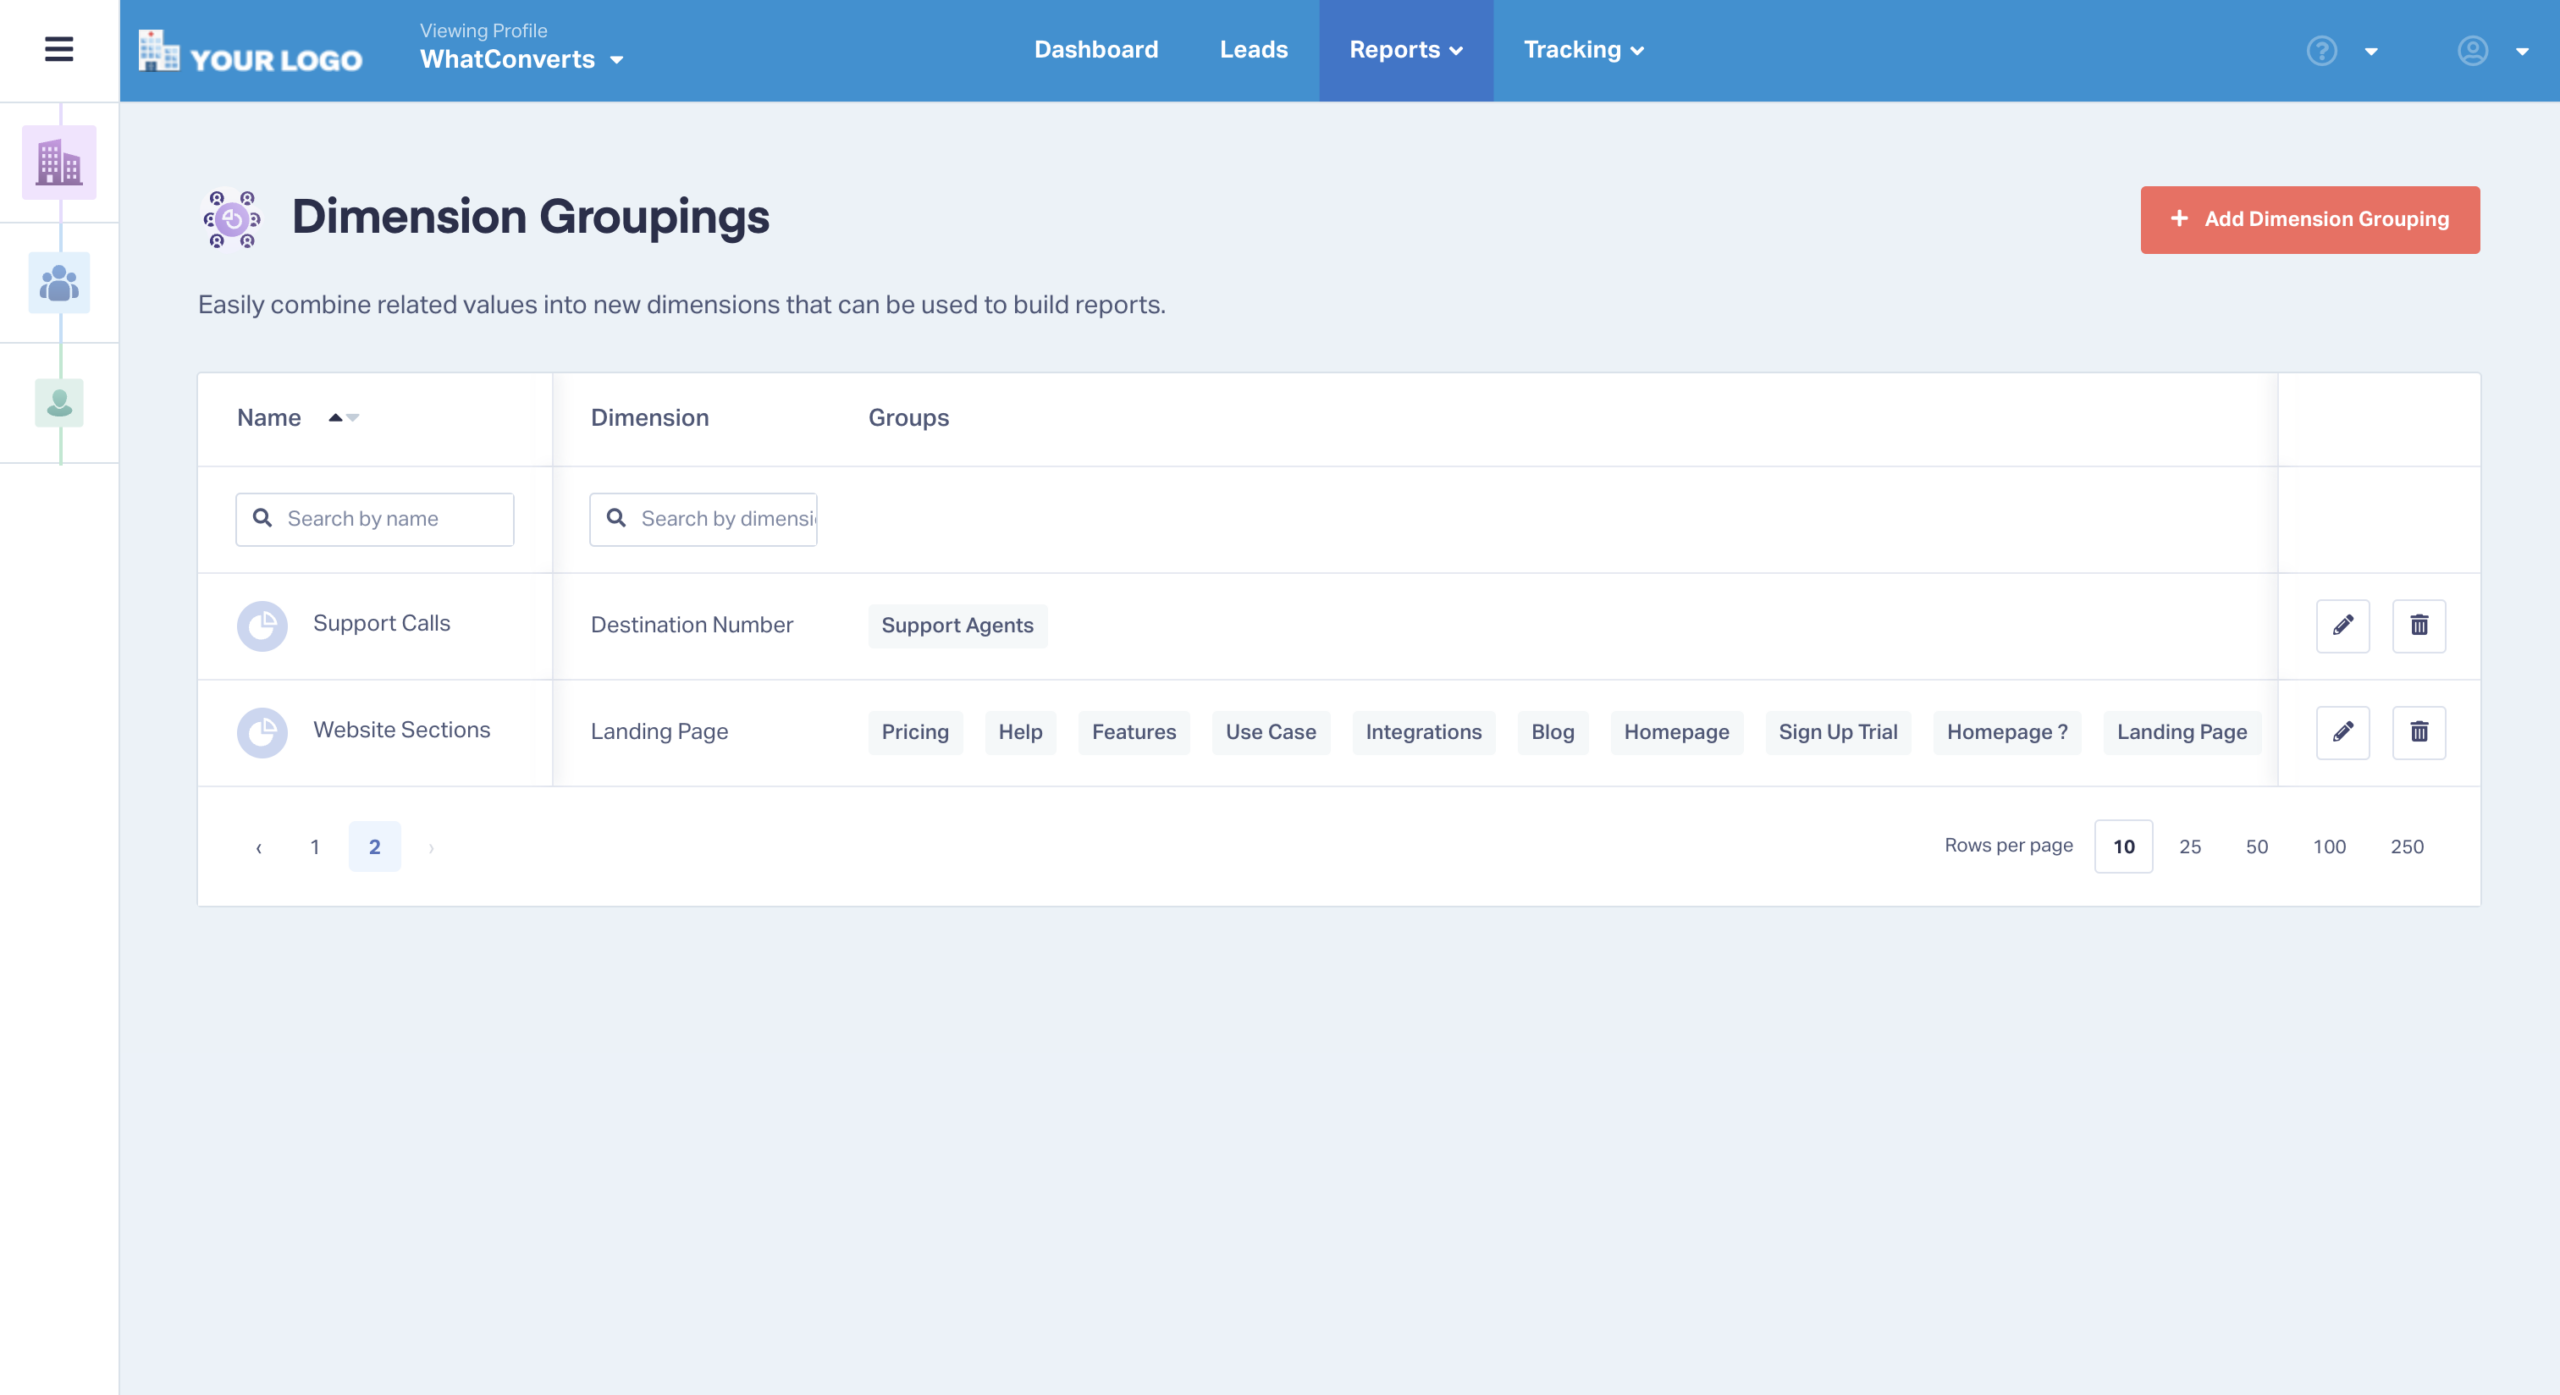This screenshot has width=2560, height=1395.
Task: Delete the Support Calls grouping with trash icon
Action: pos(2418,625)
